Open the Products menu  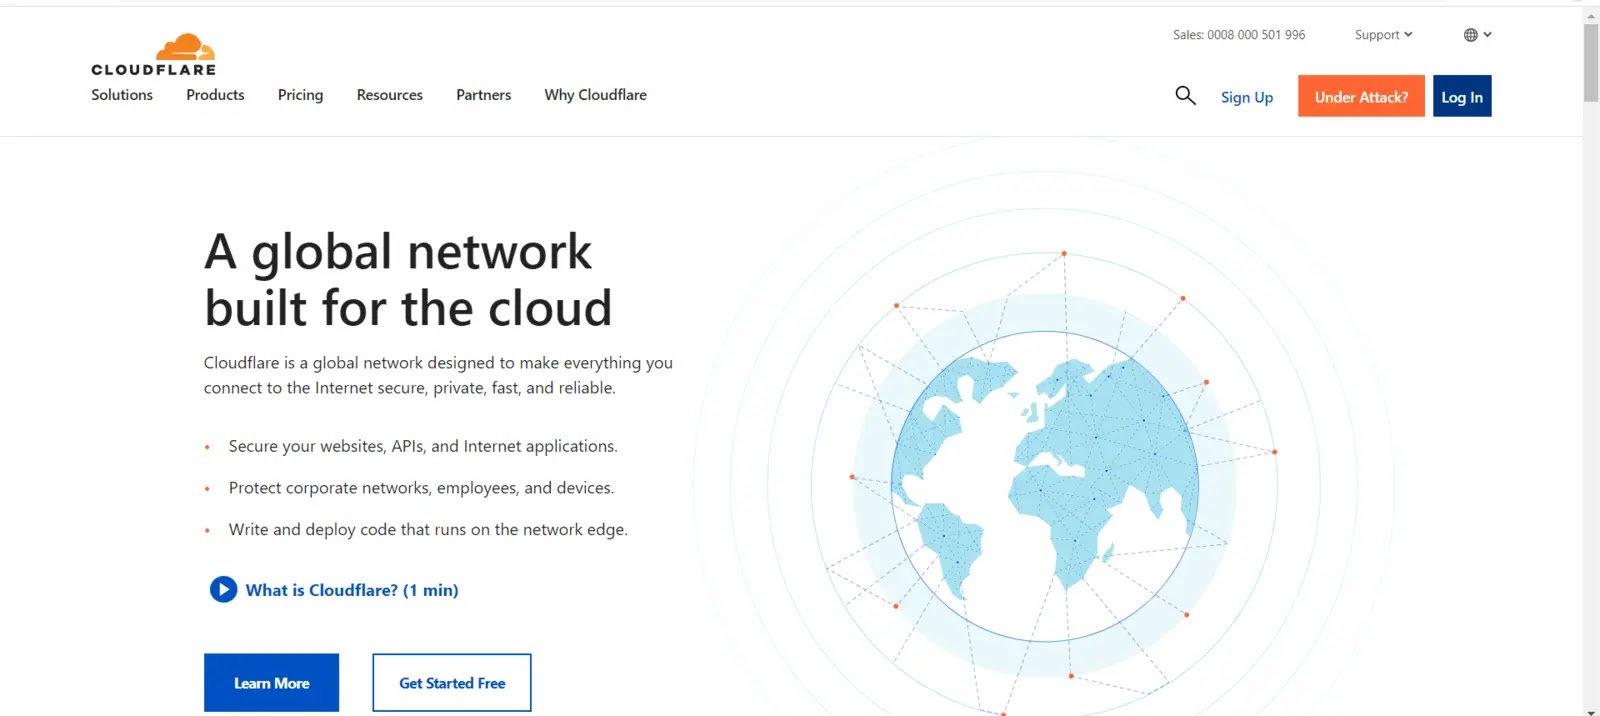point(215,95)
